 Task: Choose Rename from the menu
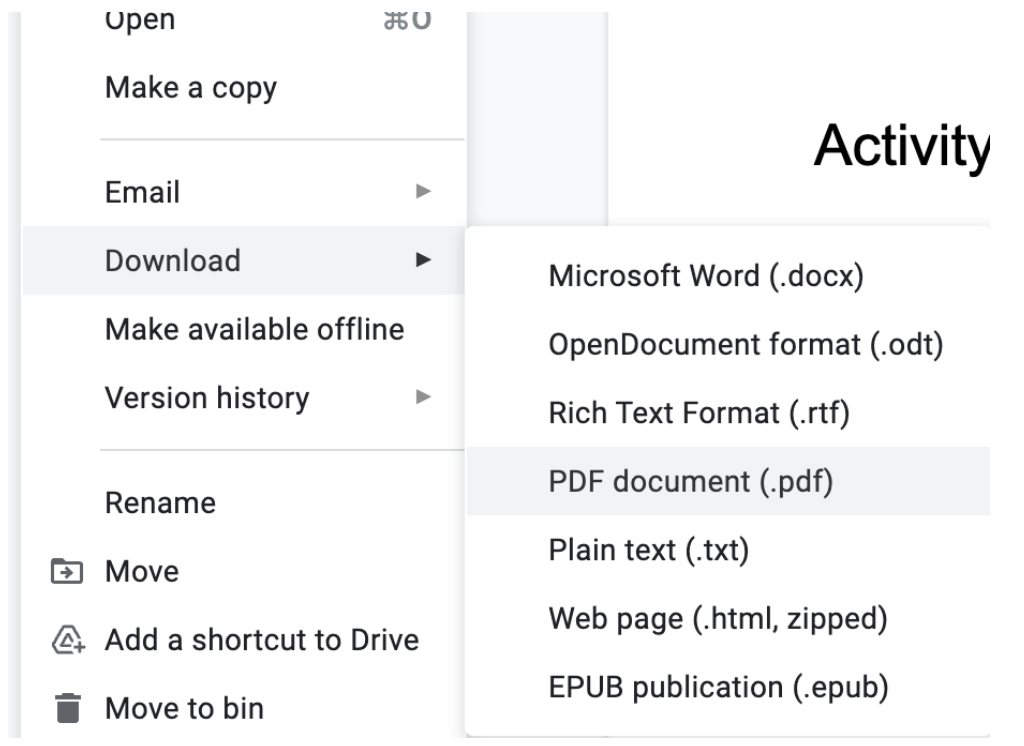(x=244, y=503)
